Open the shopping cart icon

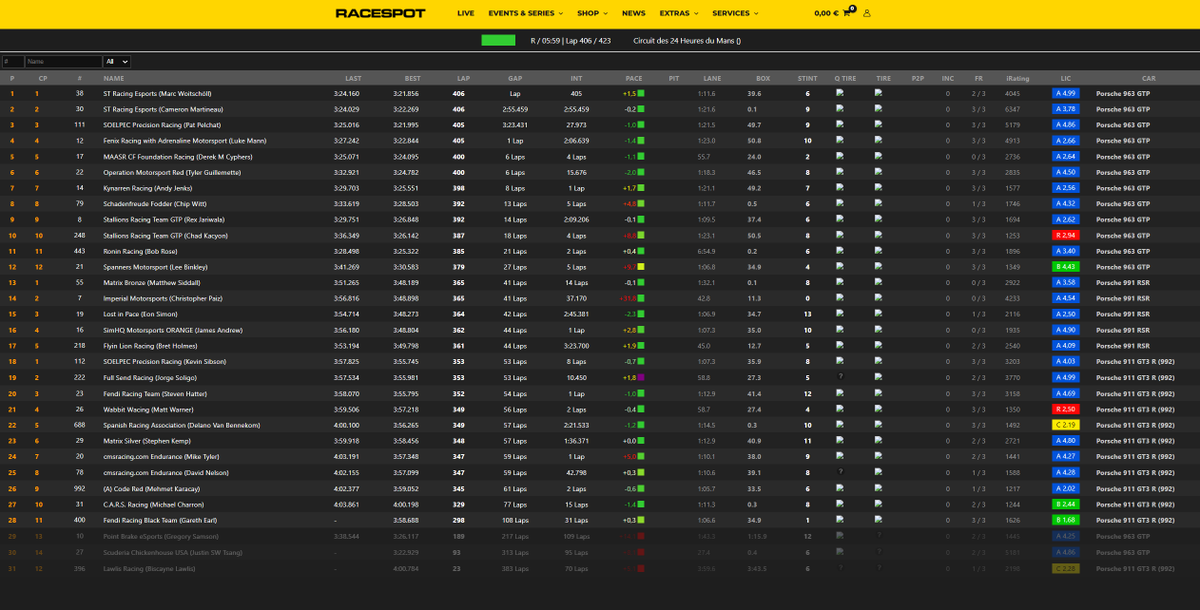[849, 13]
